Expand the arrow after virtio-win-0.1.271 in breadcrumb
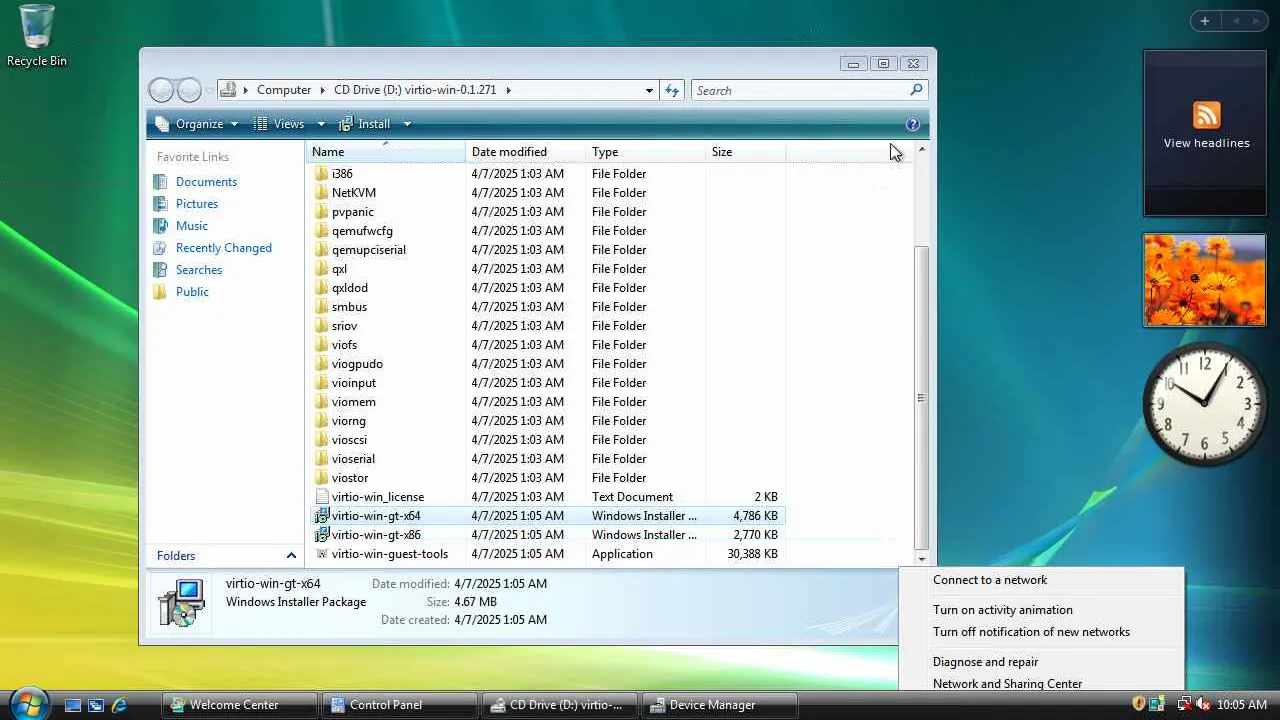Screen dimensions: 1280x720 pyautogui.click(x=508, y=90)
